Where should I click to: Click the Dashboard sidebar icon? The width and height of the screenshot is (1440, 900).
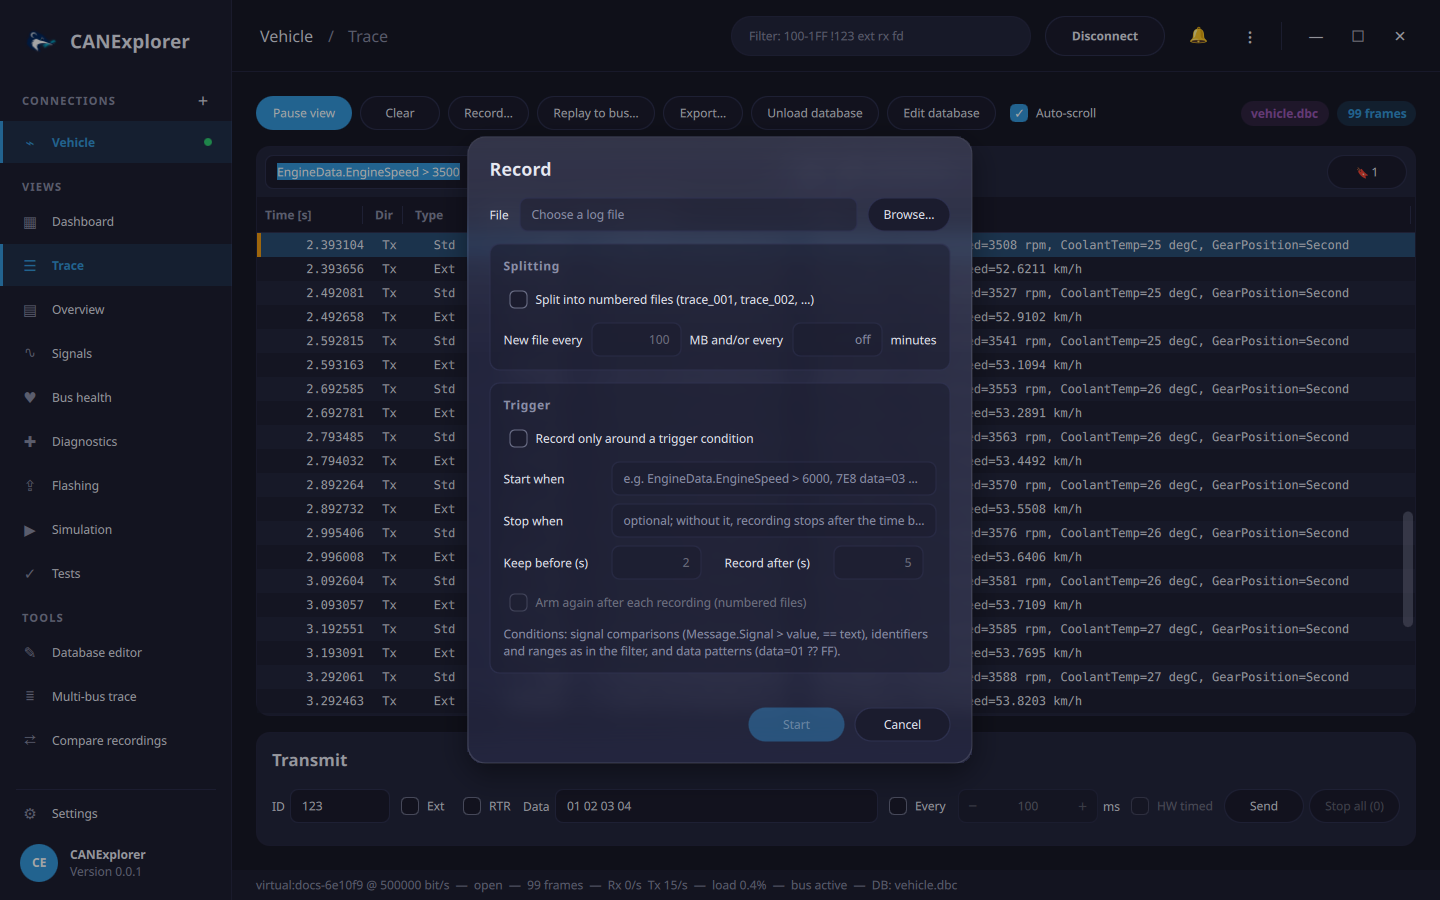pos(30,222)
